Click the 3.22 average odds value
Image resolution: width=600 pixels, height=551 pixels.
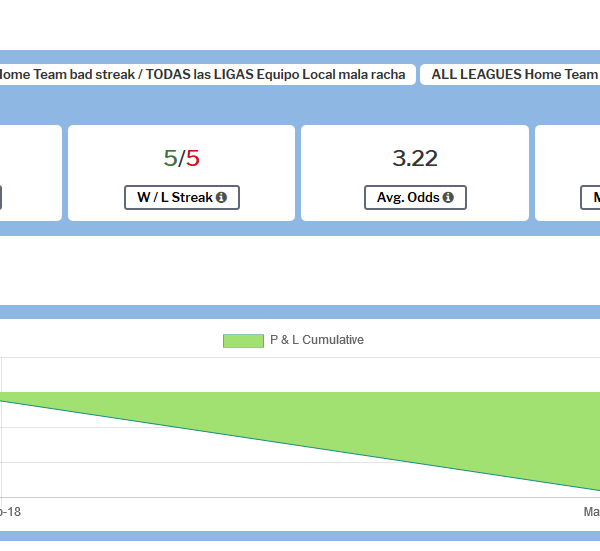pos(415,158)
